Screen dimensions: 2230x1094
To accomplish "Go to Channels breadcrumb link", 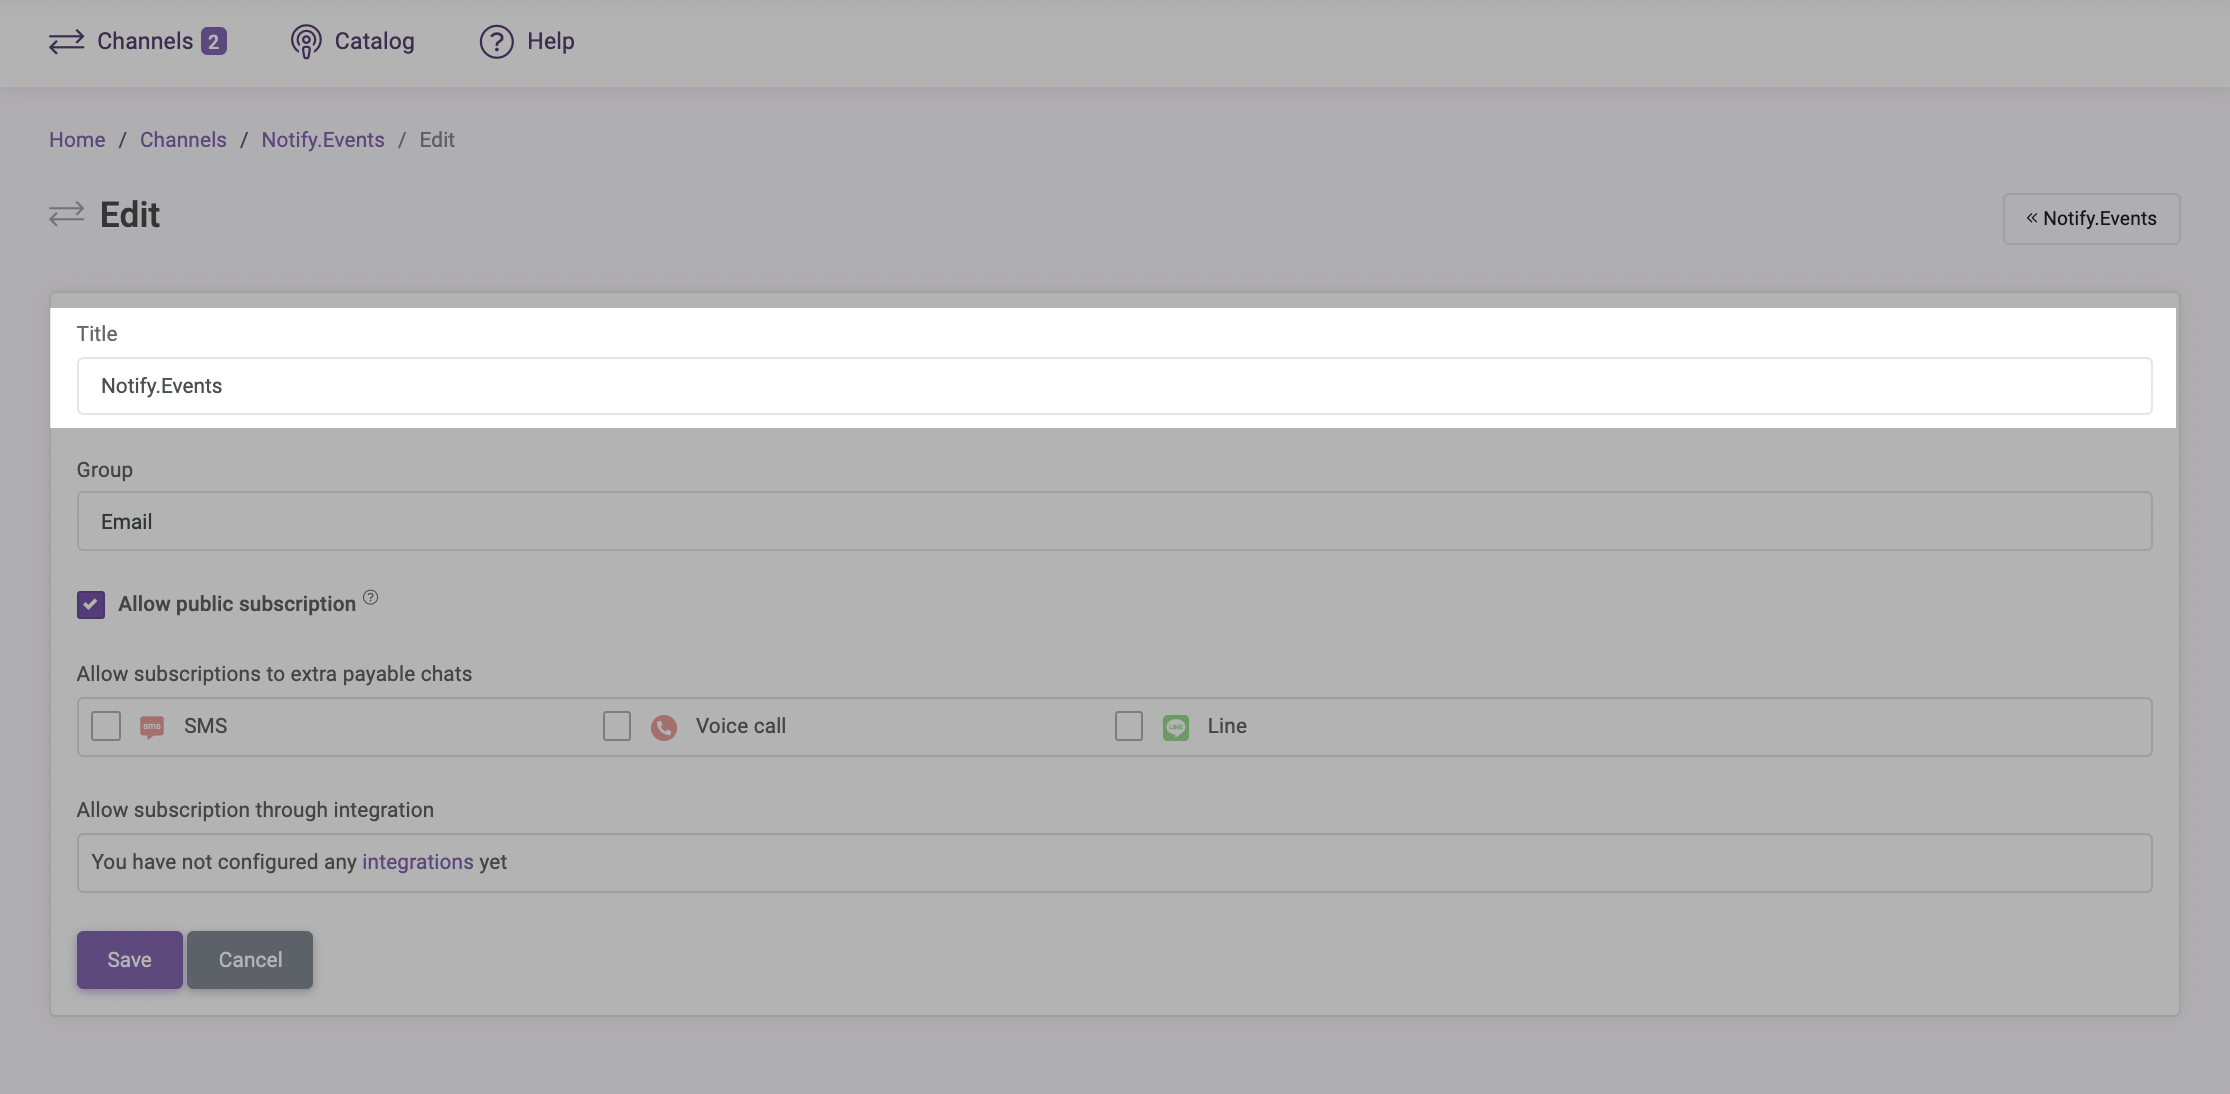I will (x=183, y=140).
